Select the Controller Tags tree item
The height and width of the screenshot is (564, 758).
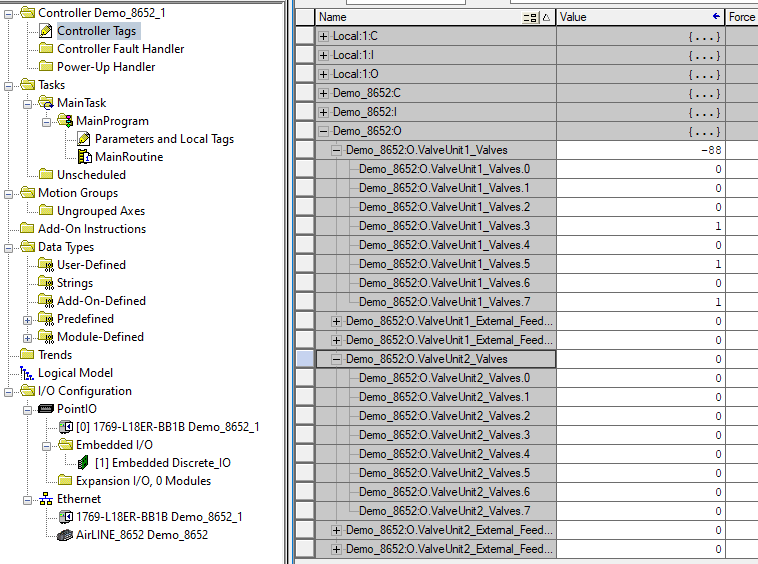click(96, 31)
